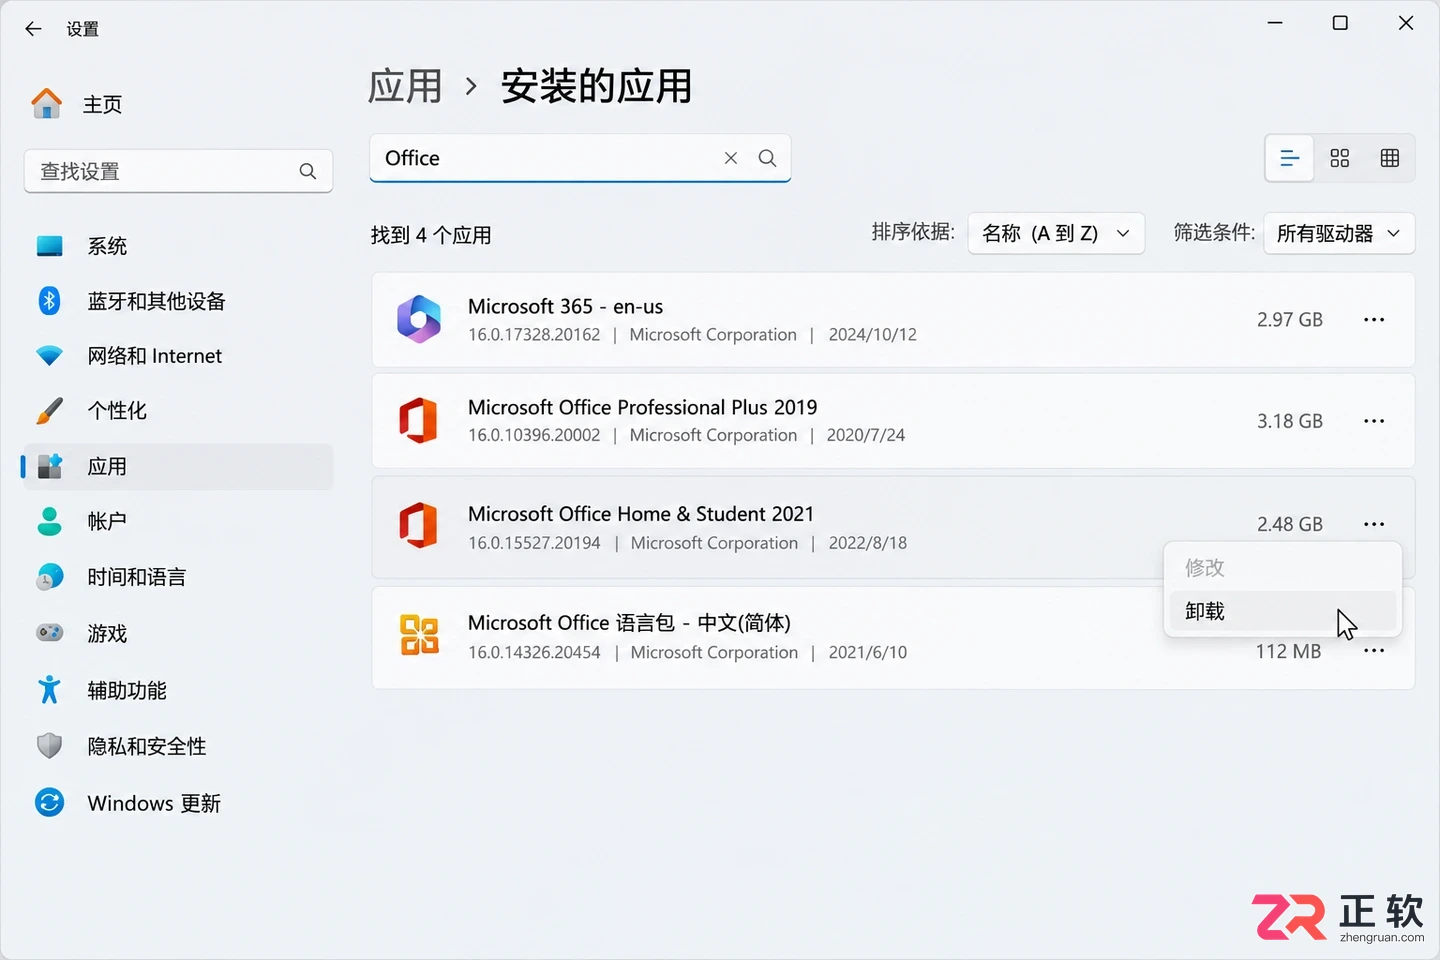The image size is (1440, 960).
Task: Open more options for Office Home & Student 2021
Action: click(x=1374, y=524)
